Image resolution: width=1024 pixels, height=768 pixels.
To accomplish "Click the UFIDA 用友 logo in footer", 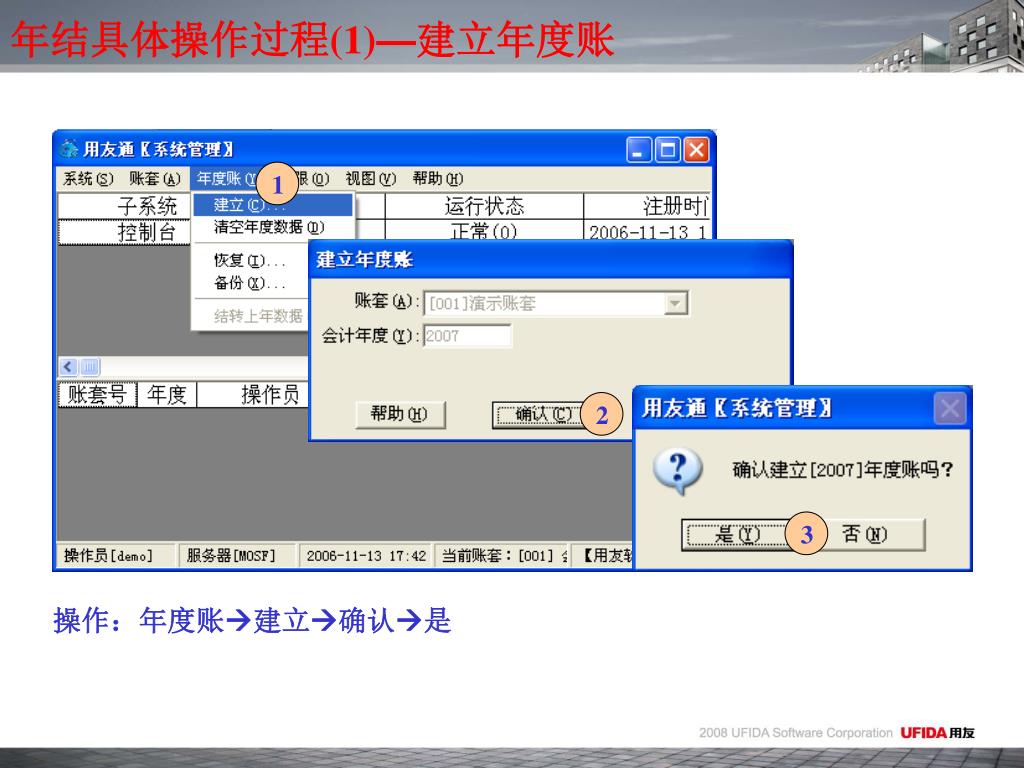I will click(937, 733).
